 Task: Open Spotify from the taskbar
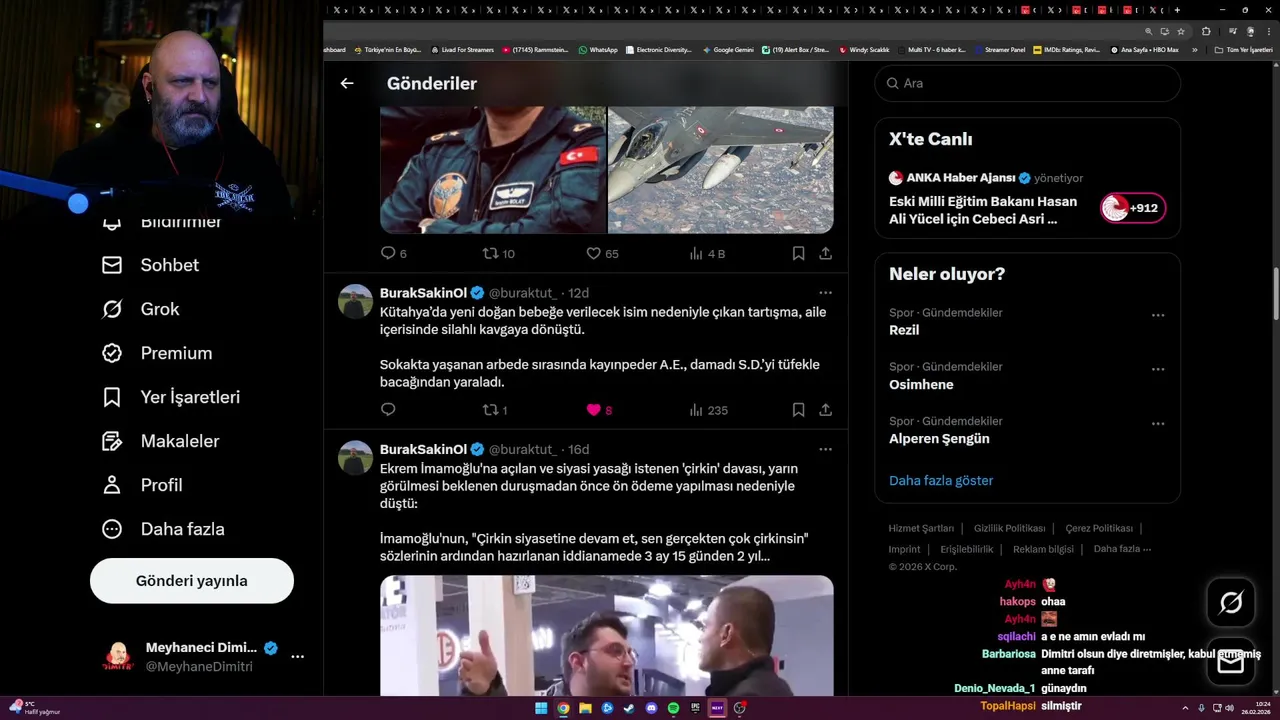point(673,708)
